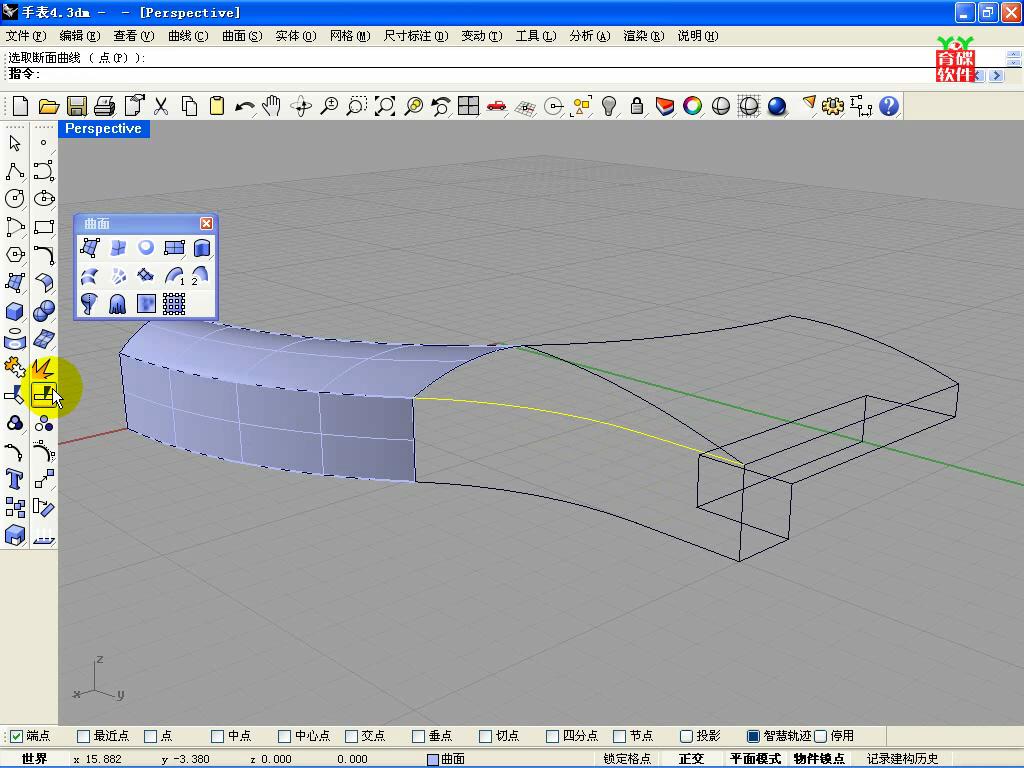Save the model with the floppy disk icon
1024x768 pixels.
[76, 106]
